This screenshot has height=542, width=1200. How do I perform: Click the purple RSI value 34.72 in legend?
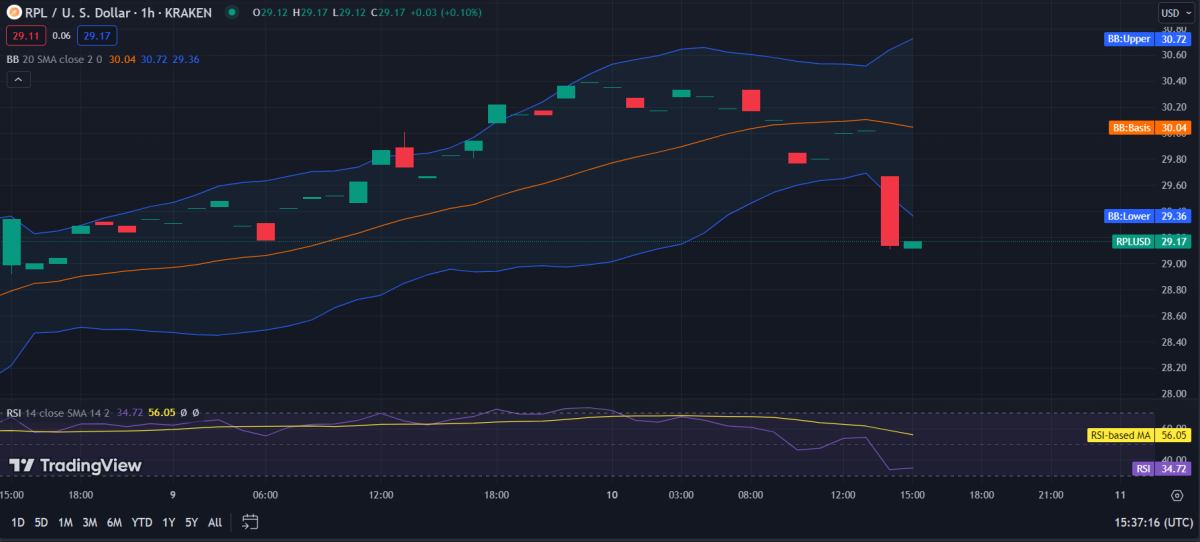(131, 412)
